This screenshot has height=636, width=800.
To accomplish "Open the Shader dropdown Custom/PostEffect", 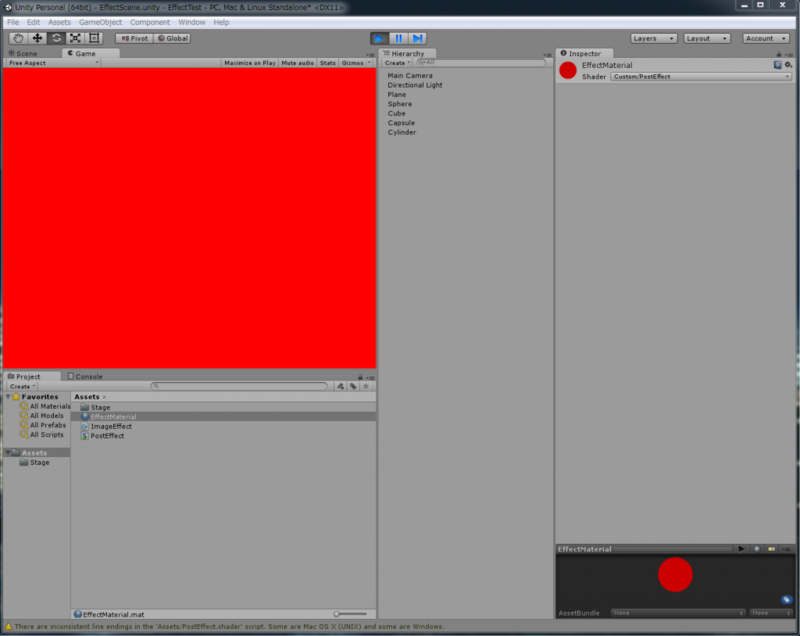I will pyautogui.click(x=701, y=77).
